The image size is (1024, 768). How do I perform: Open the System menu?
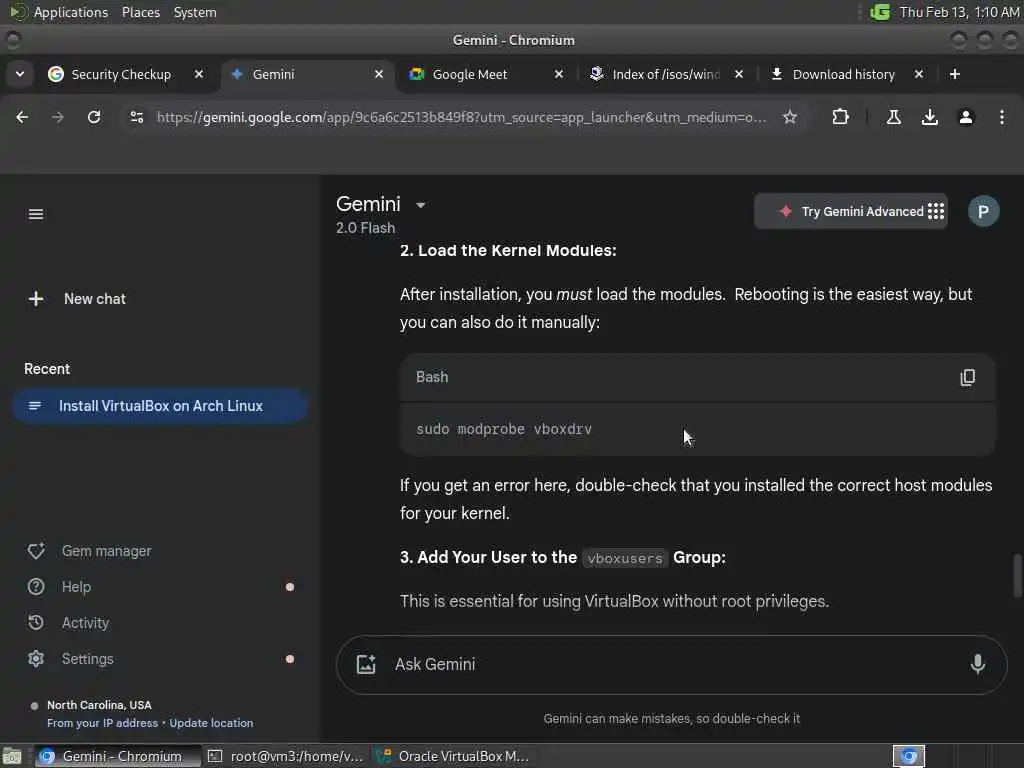195,12
